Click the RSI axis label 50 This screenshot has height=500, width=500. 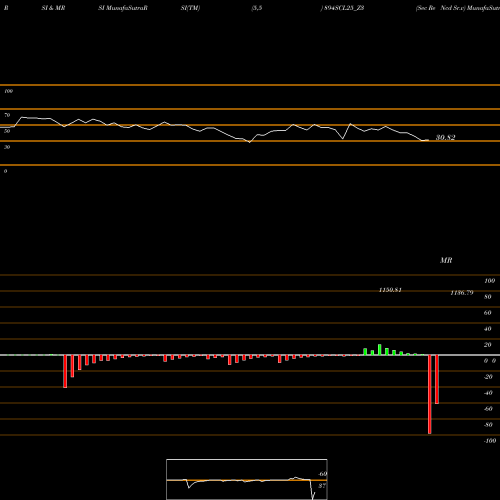[x=7, y=131]
